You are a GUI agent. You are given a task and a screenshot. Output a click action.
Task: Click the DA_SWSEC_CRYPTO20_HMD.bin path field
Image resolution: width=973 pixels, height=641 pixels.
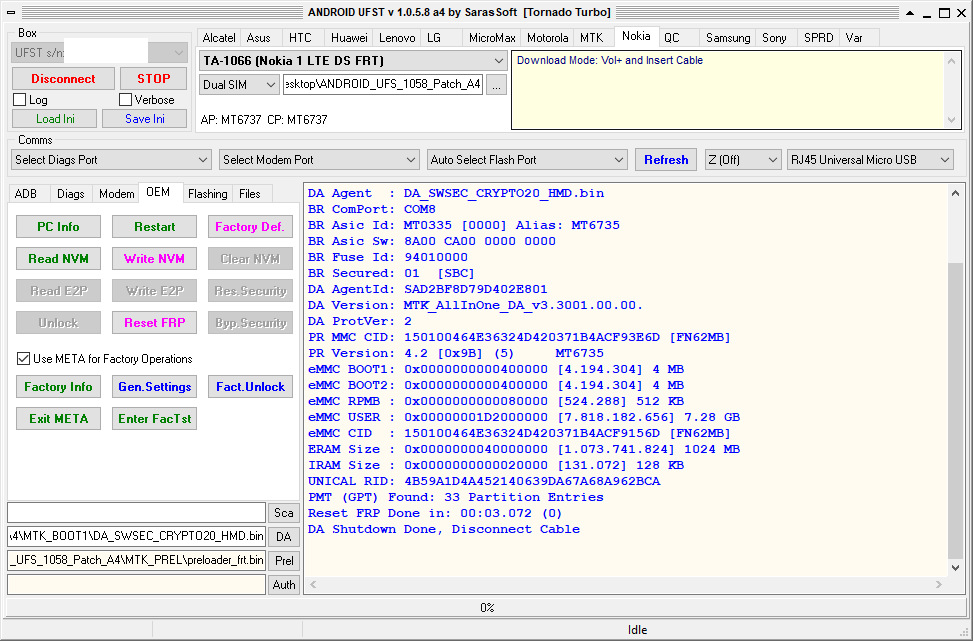137,536
